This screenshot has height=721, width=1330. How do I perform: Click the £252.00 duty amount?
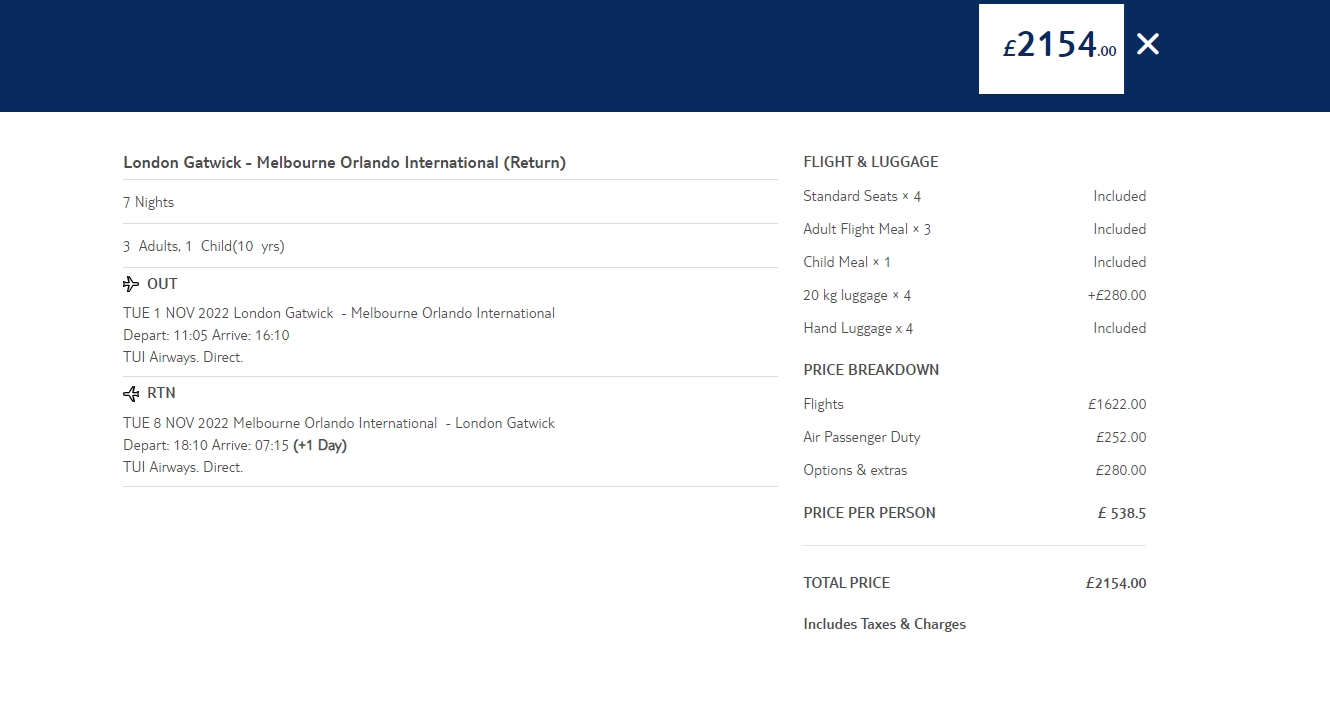1121,437
